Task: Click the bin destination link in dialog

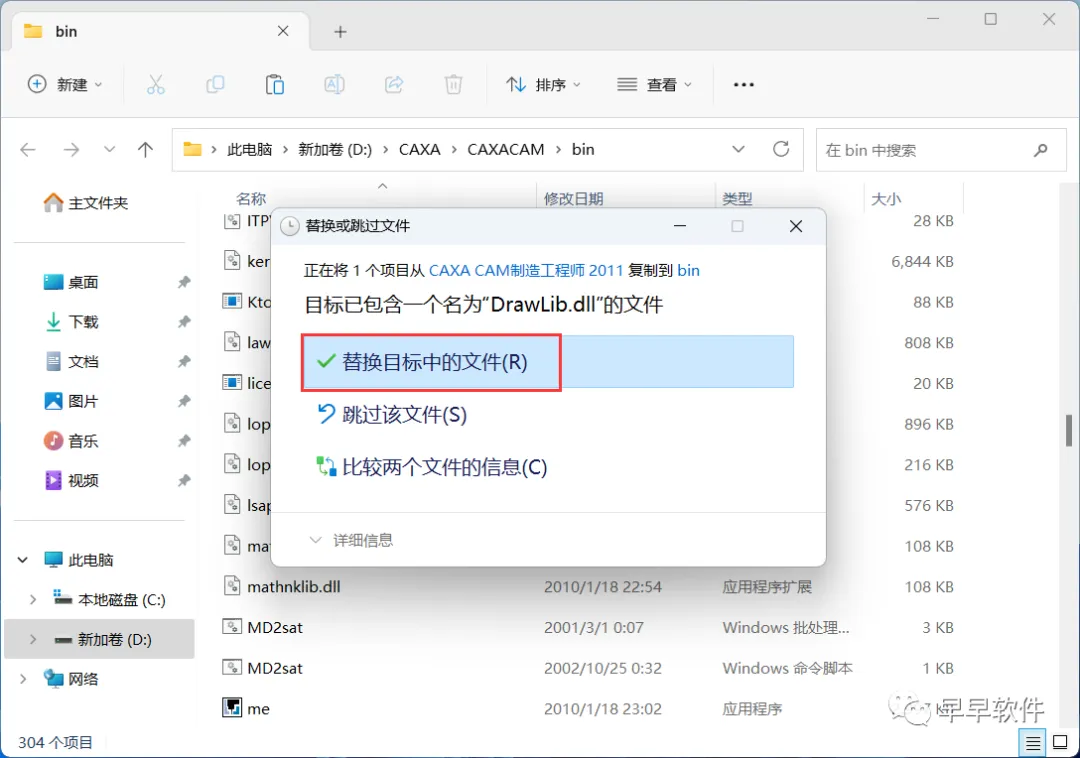Action: coord(688,271)
